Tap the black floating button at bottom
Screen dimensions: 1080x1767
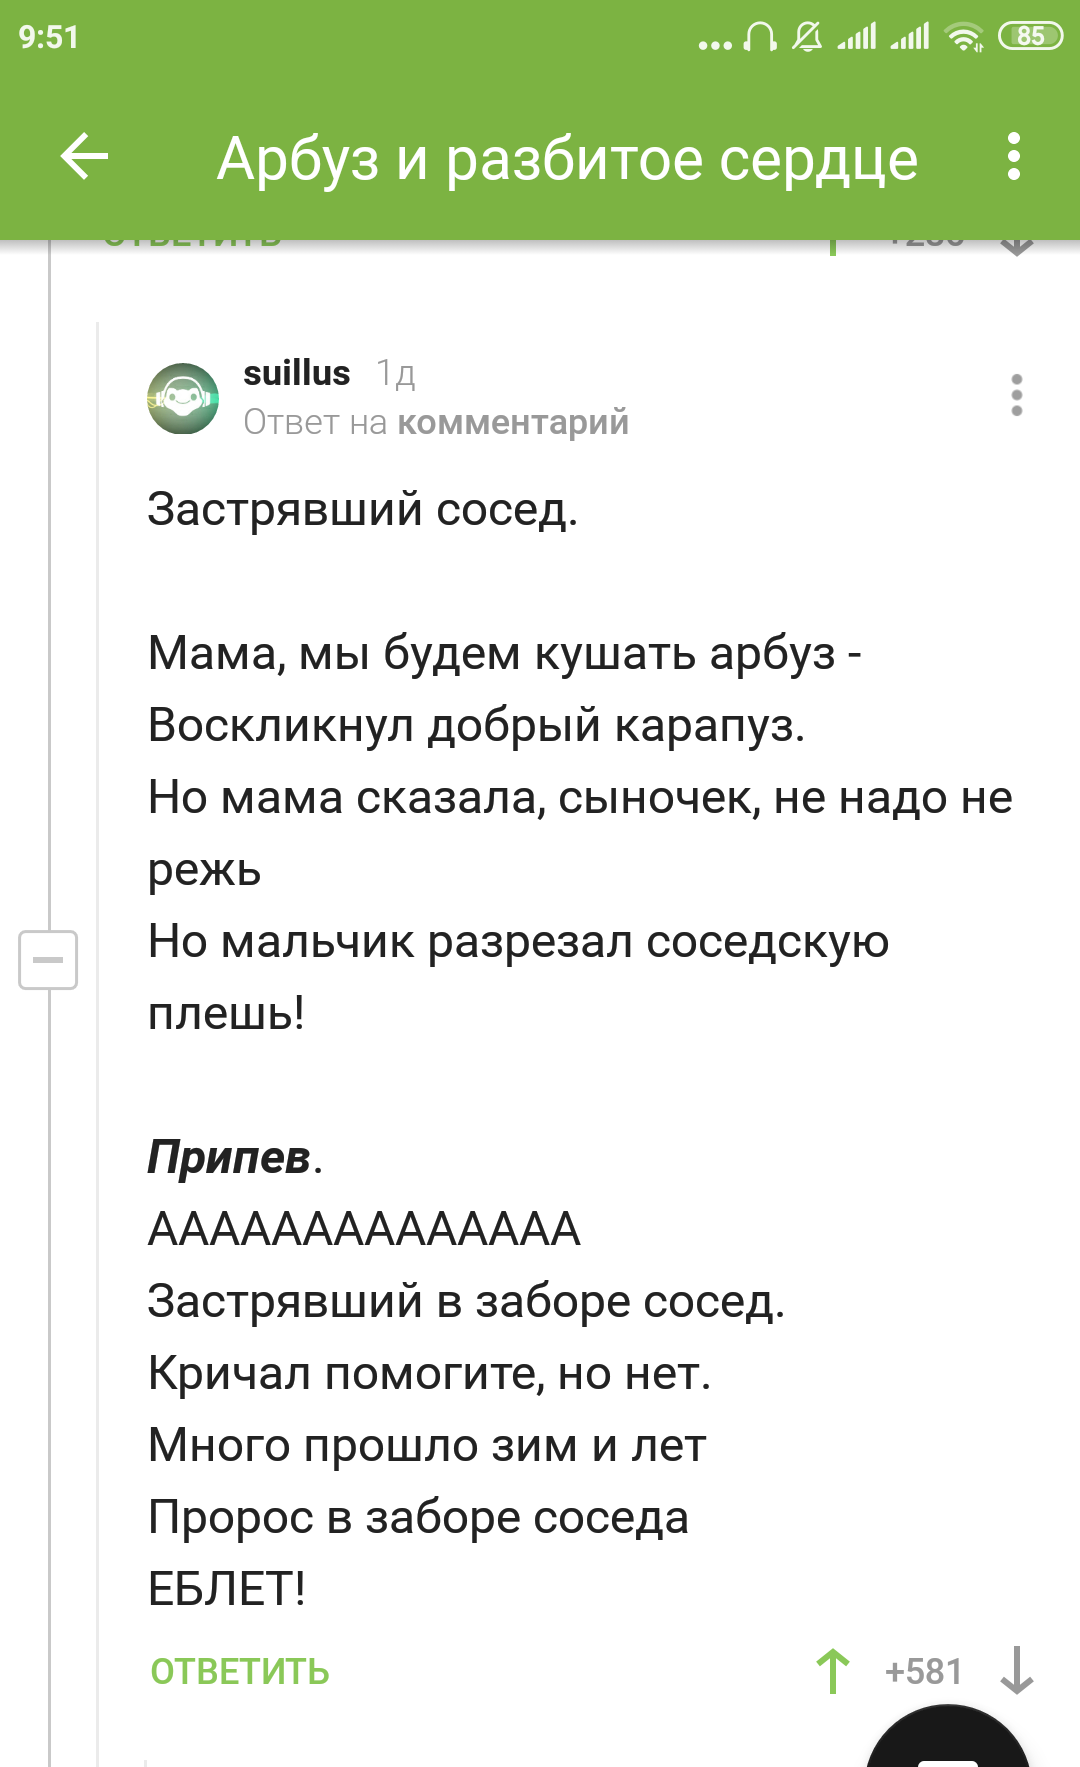947,1738
